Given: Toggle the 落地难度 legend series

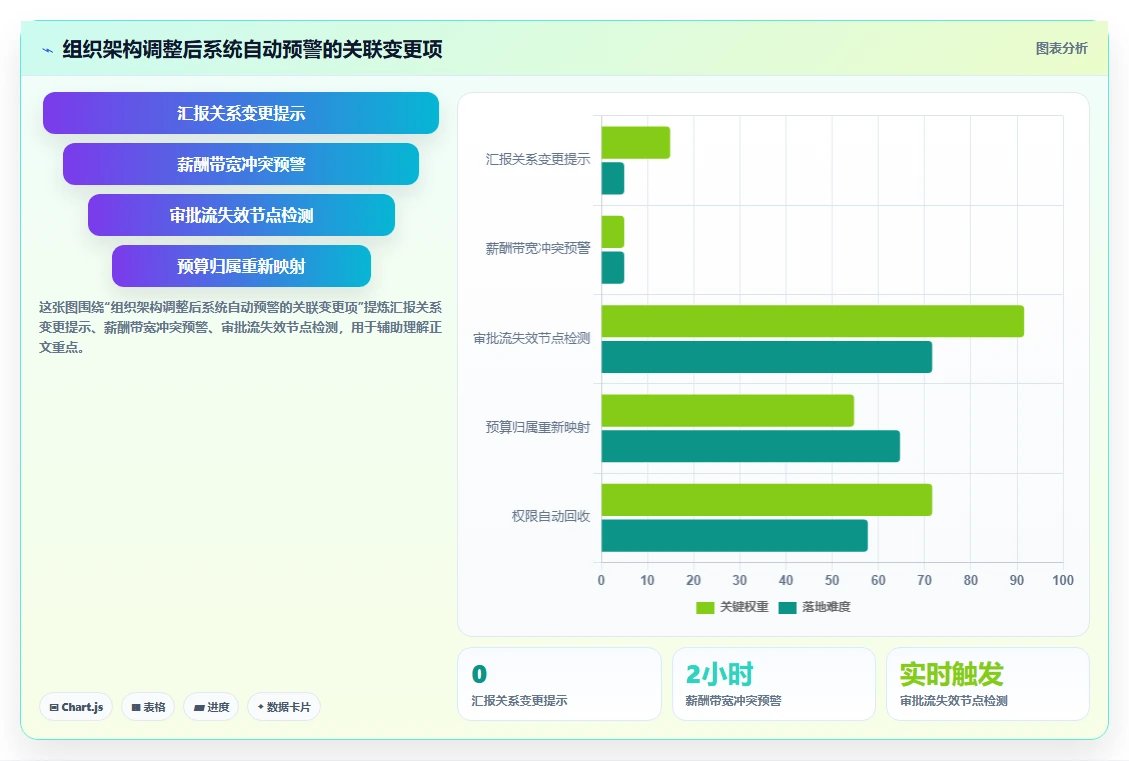Looking at the screenshot, I should pyautogui.click(x=814, y=607).
